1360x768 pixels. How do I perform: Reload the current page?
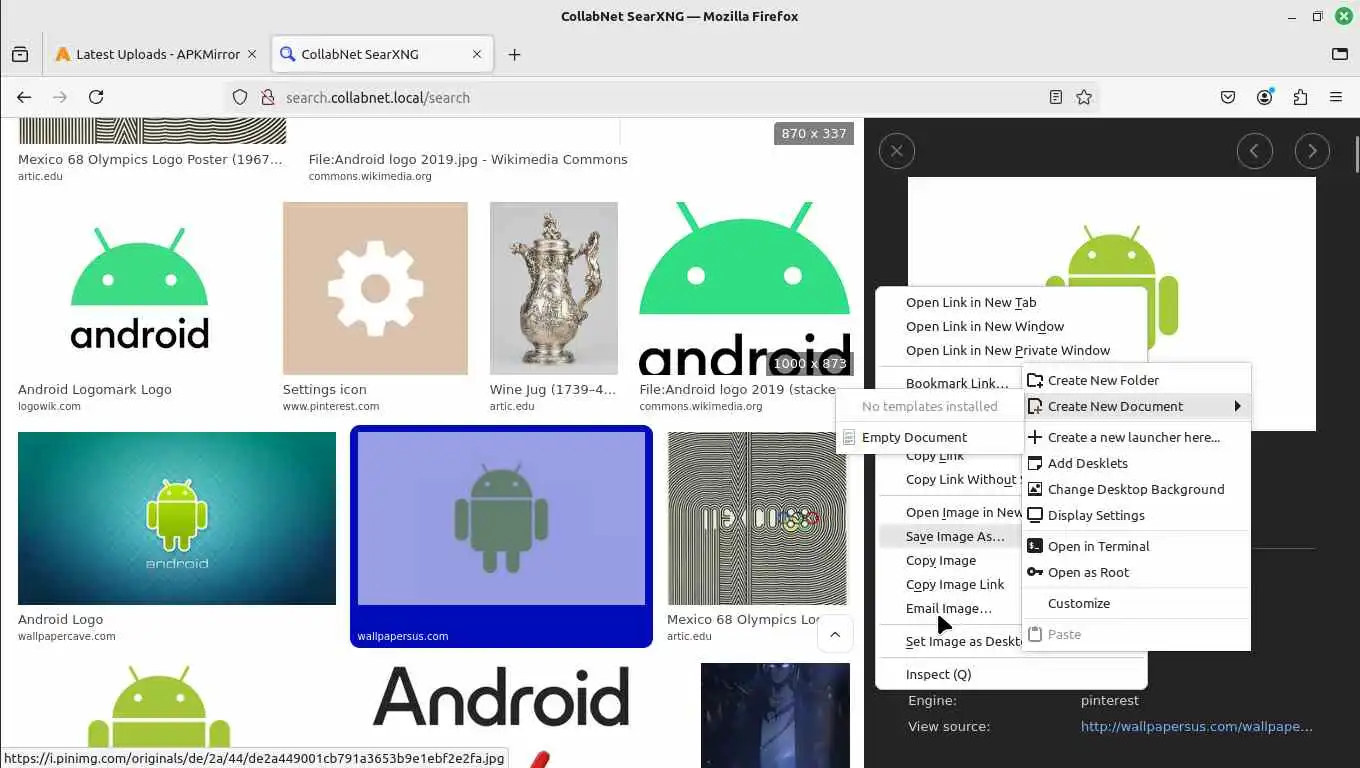tap(96, 97)
